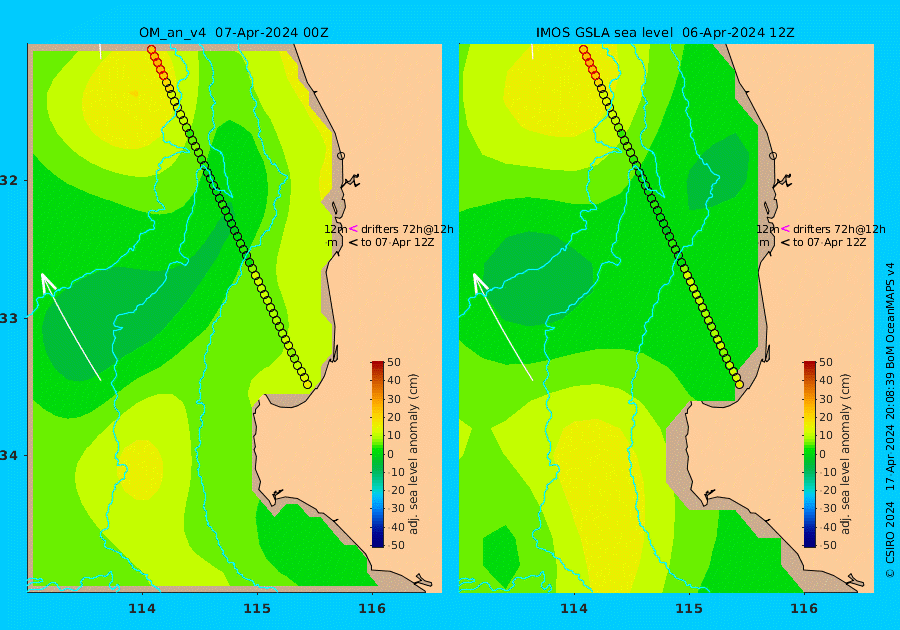Select the 115 longitude label under the OM_an_v4 map
900x630 pixels.
[257, 609]
